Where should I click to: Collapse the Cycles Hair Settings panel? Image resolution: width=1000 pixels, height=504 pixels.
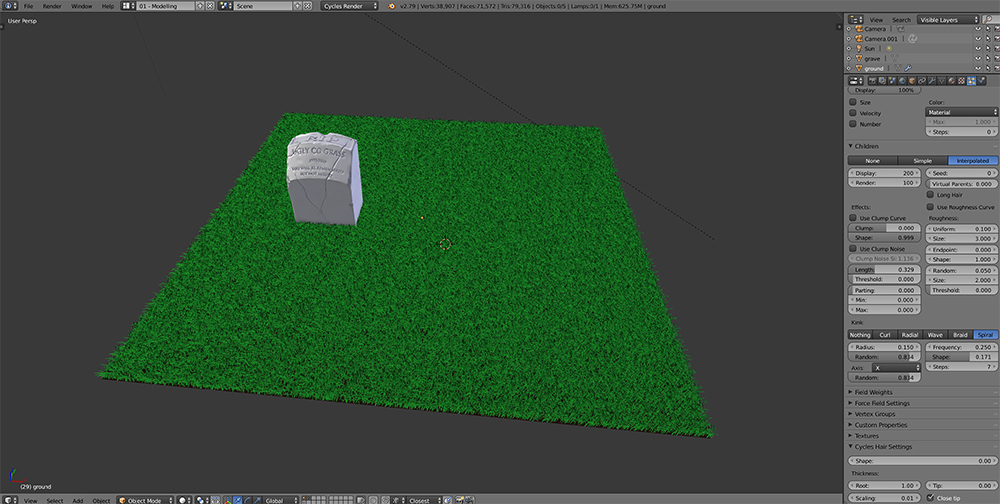pyautogui.click(x=883, y=447)
